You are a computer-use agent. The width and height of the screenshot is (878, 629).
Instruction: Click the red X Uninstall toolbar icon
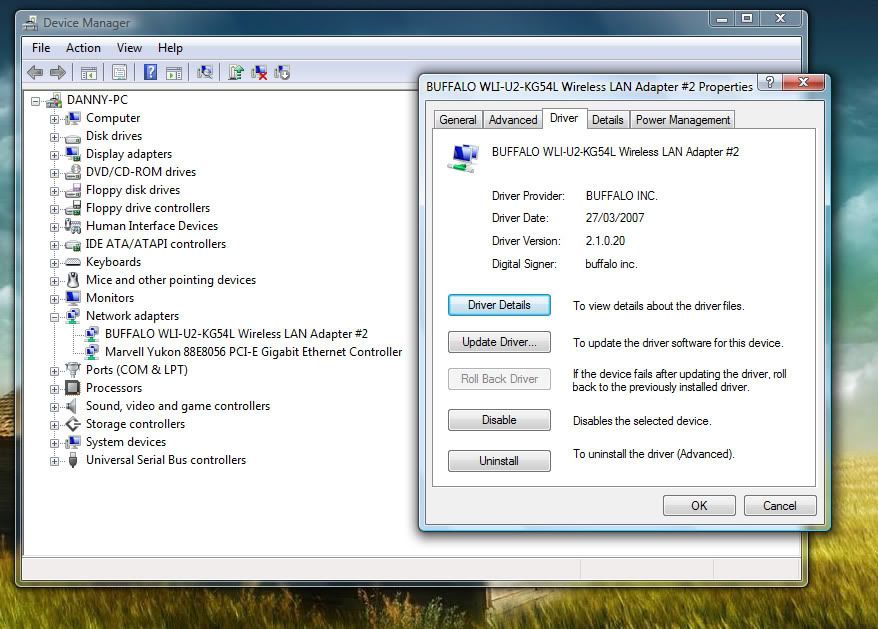coord(259,72)
